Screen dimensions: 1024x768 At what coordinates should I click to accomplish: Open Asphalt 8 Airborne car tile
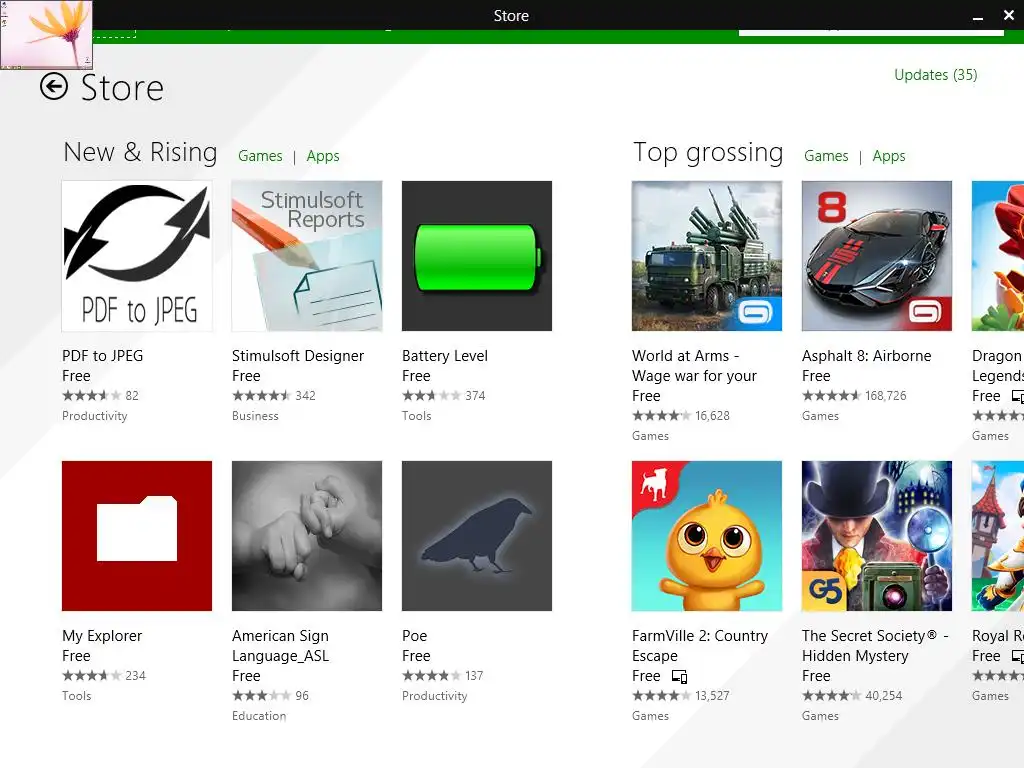tap(876, 256)
